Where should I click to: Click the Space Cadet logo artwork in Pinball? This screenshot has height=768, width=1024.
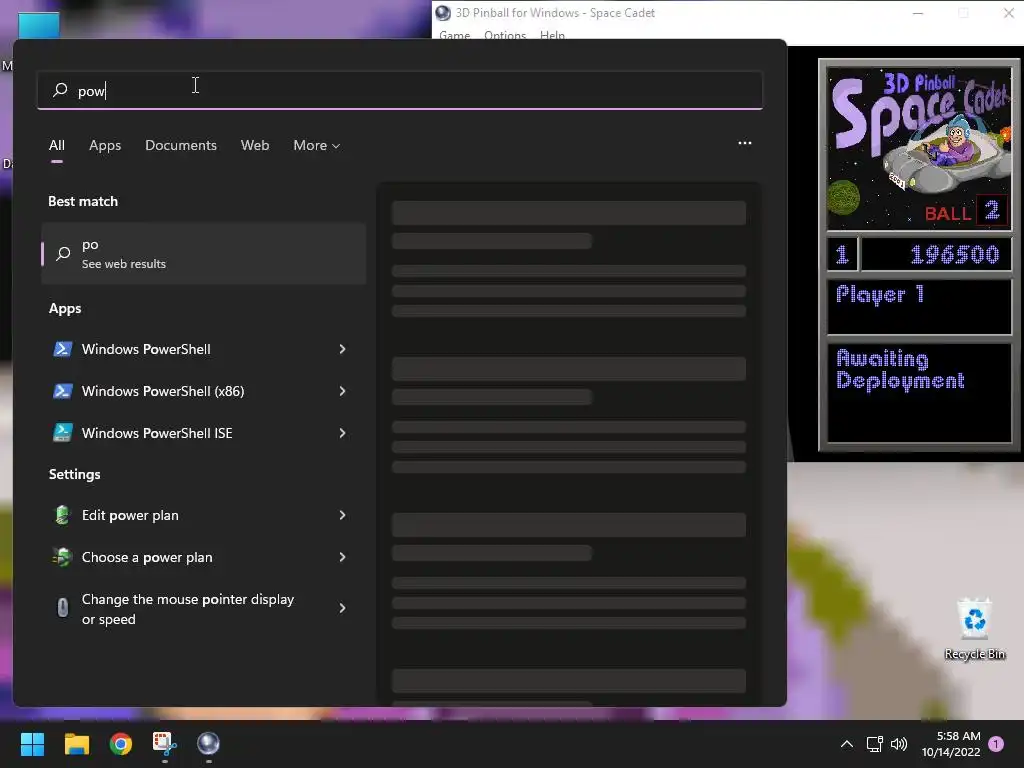click(919, 148)
